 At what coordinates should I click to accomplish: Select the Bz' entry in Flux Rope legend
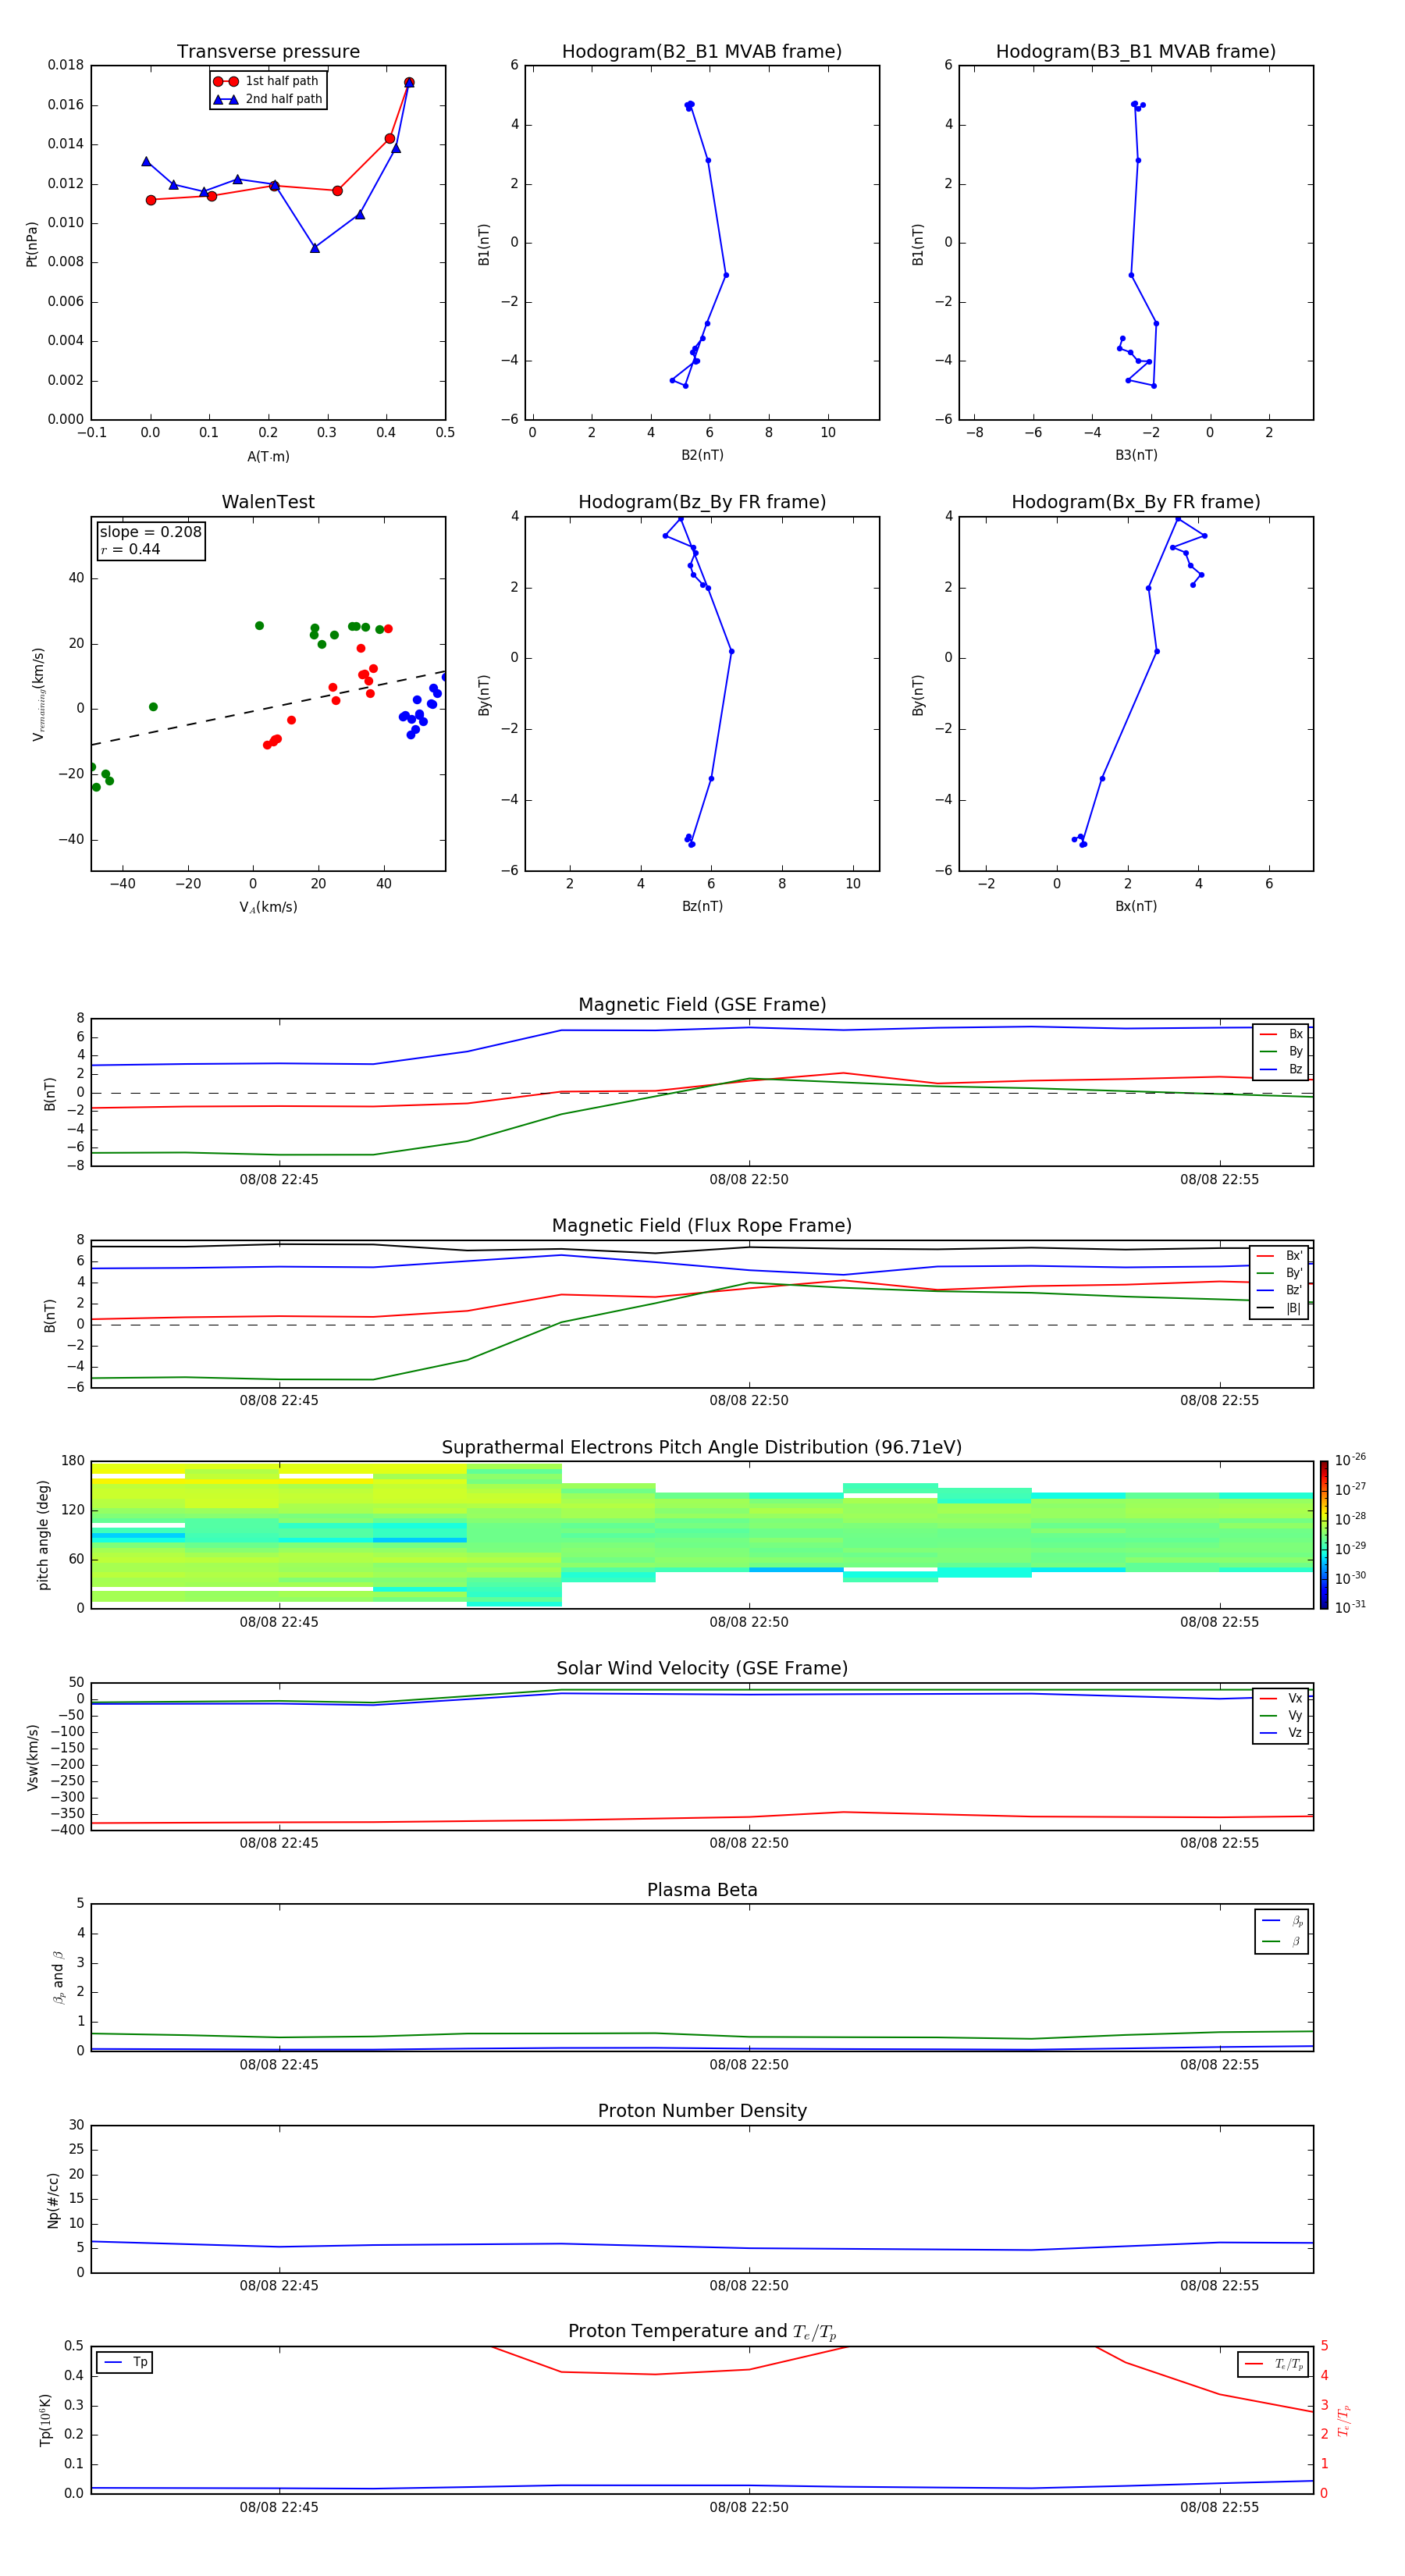(1280, 1290)
